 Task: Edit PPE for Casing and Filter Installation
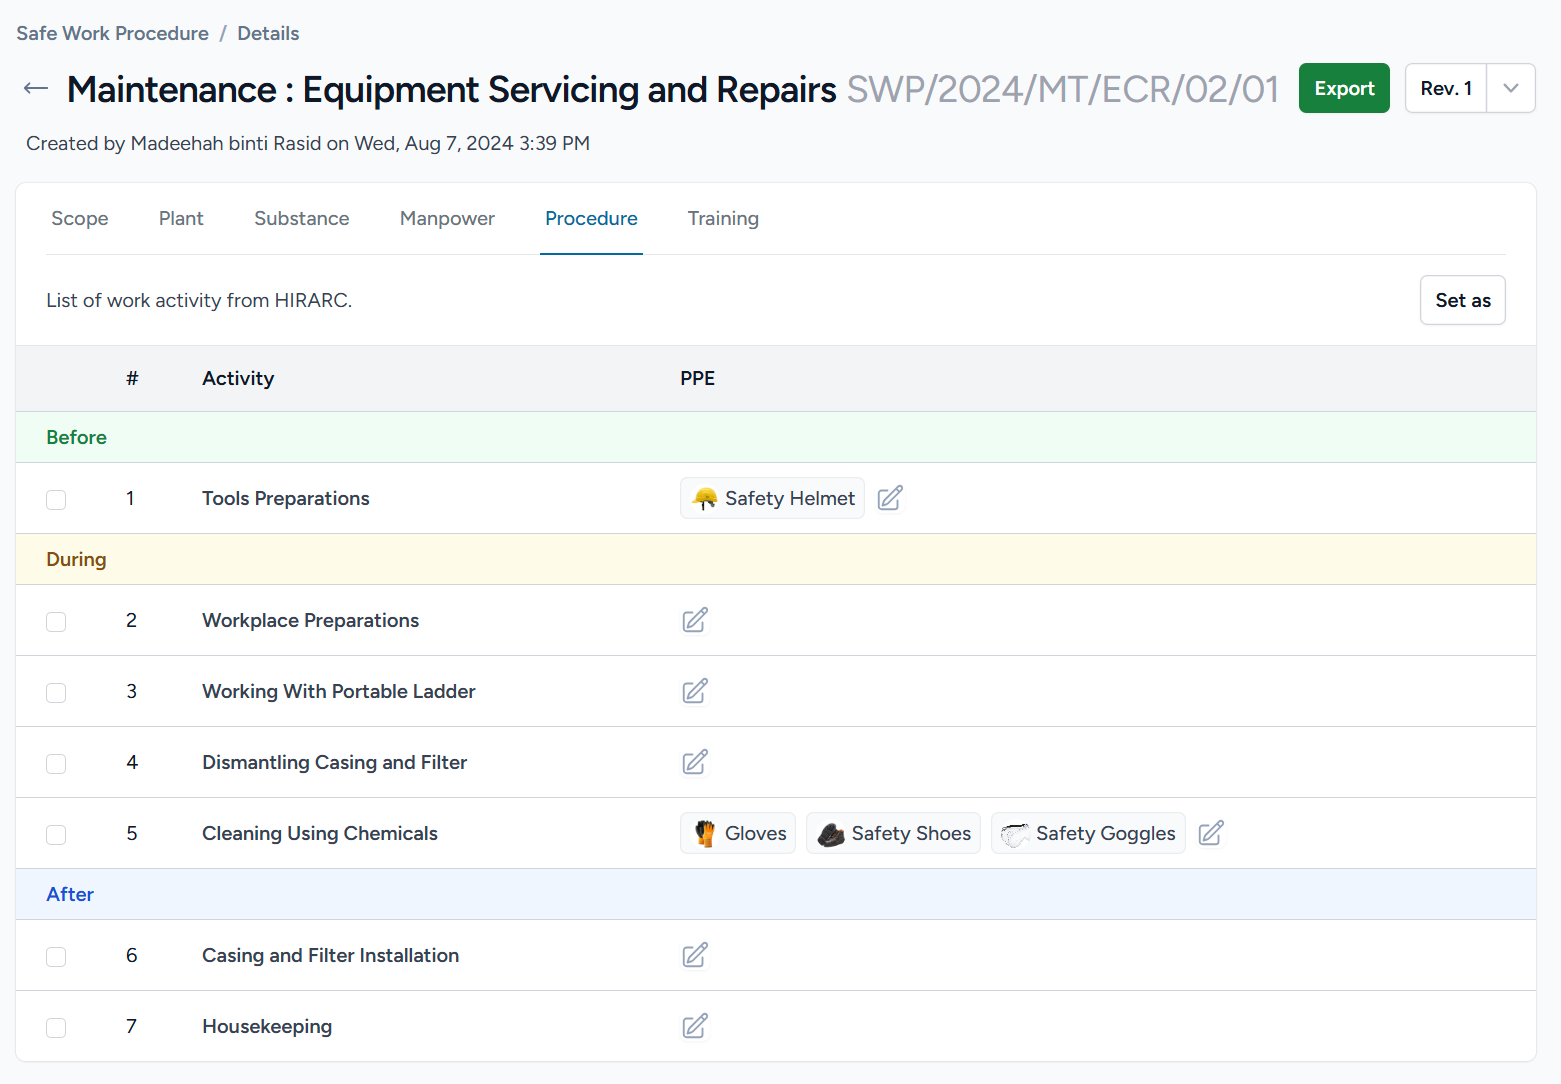(x=695, y=955)
